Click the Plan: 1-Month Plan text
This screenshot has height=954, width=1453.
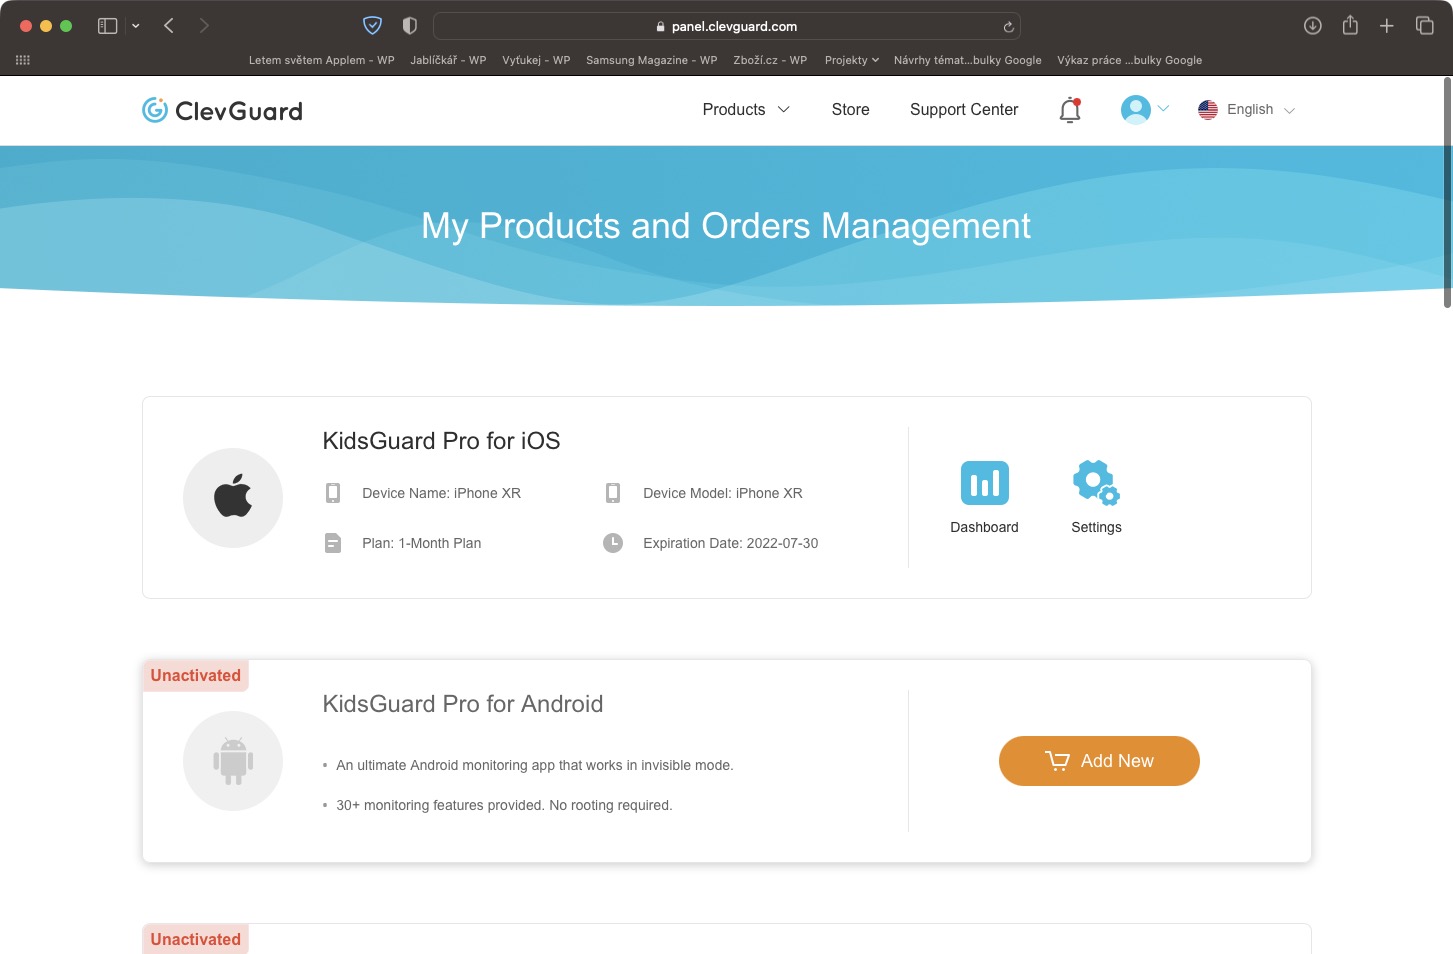pyautogui.click(x=422, y=543)
